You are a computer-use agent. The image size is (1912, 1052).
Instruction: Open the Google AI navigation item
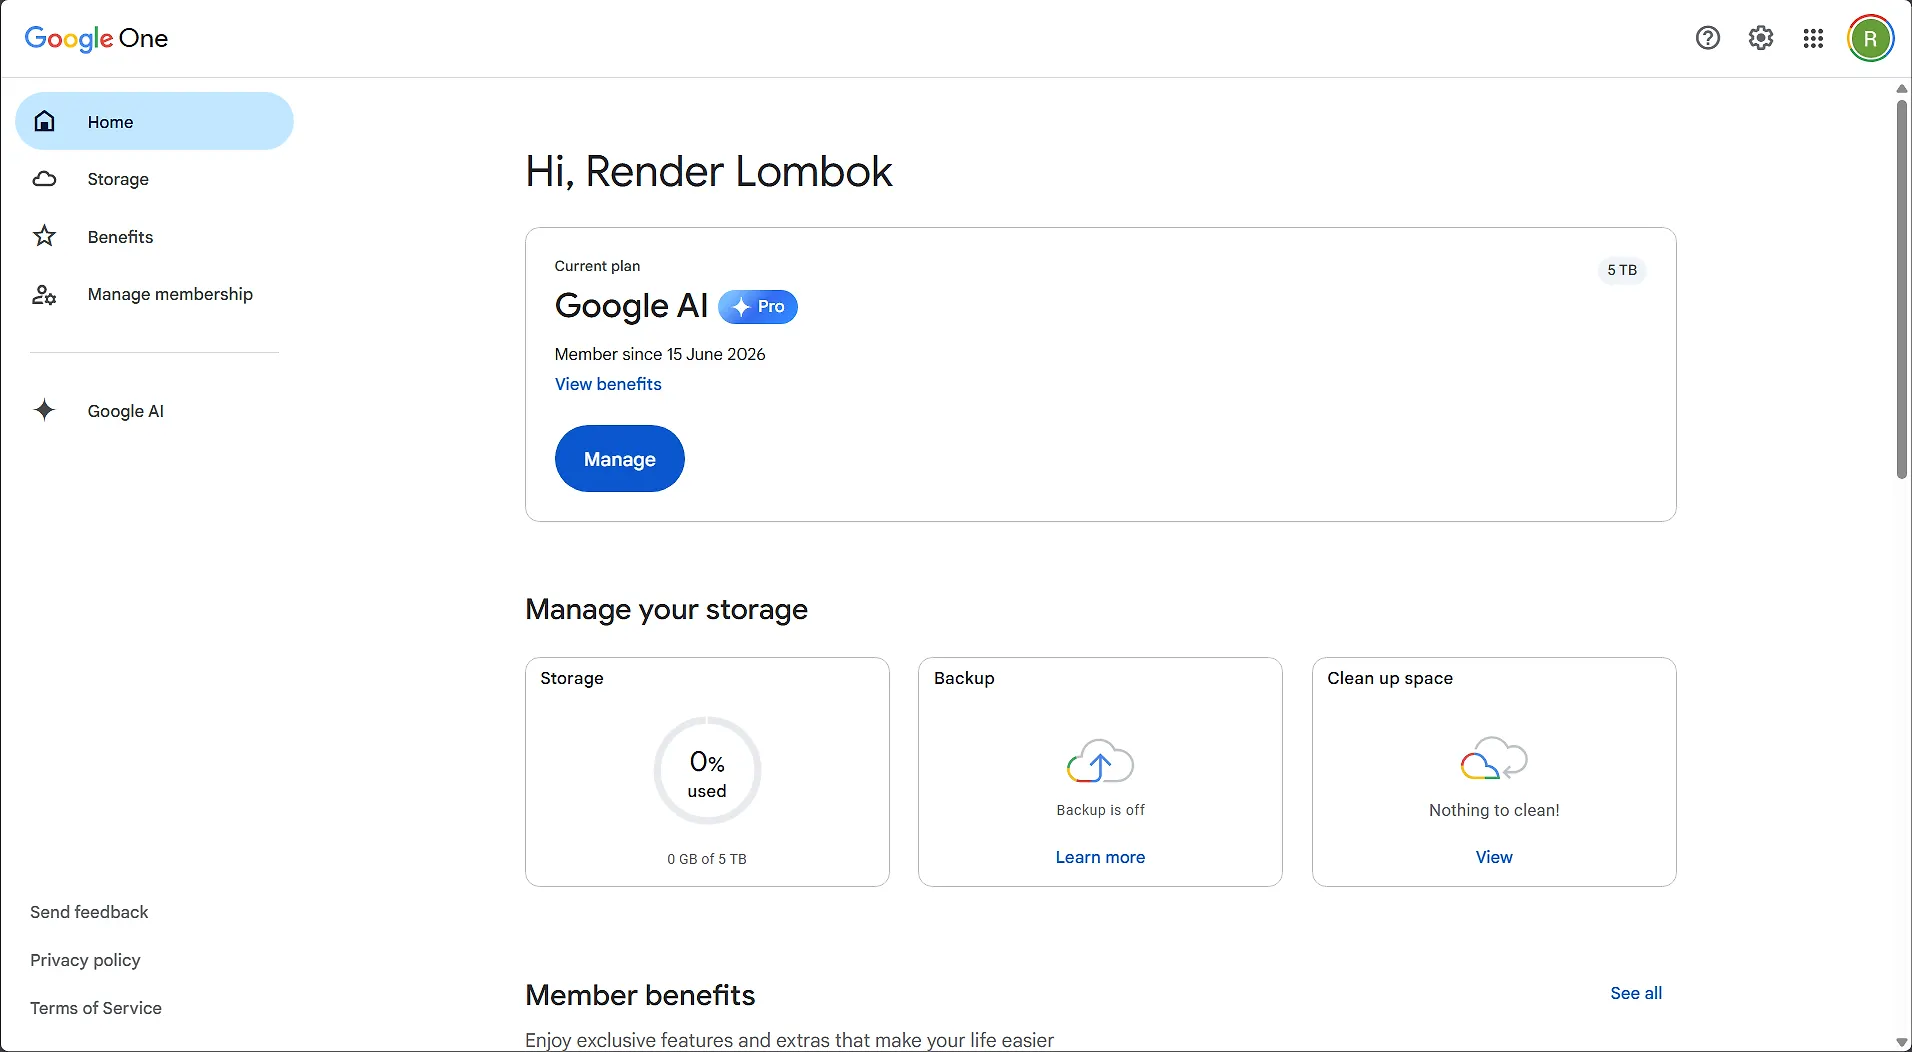pos(154,411)
